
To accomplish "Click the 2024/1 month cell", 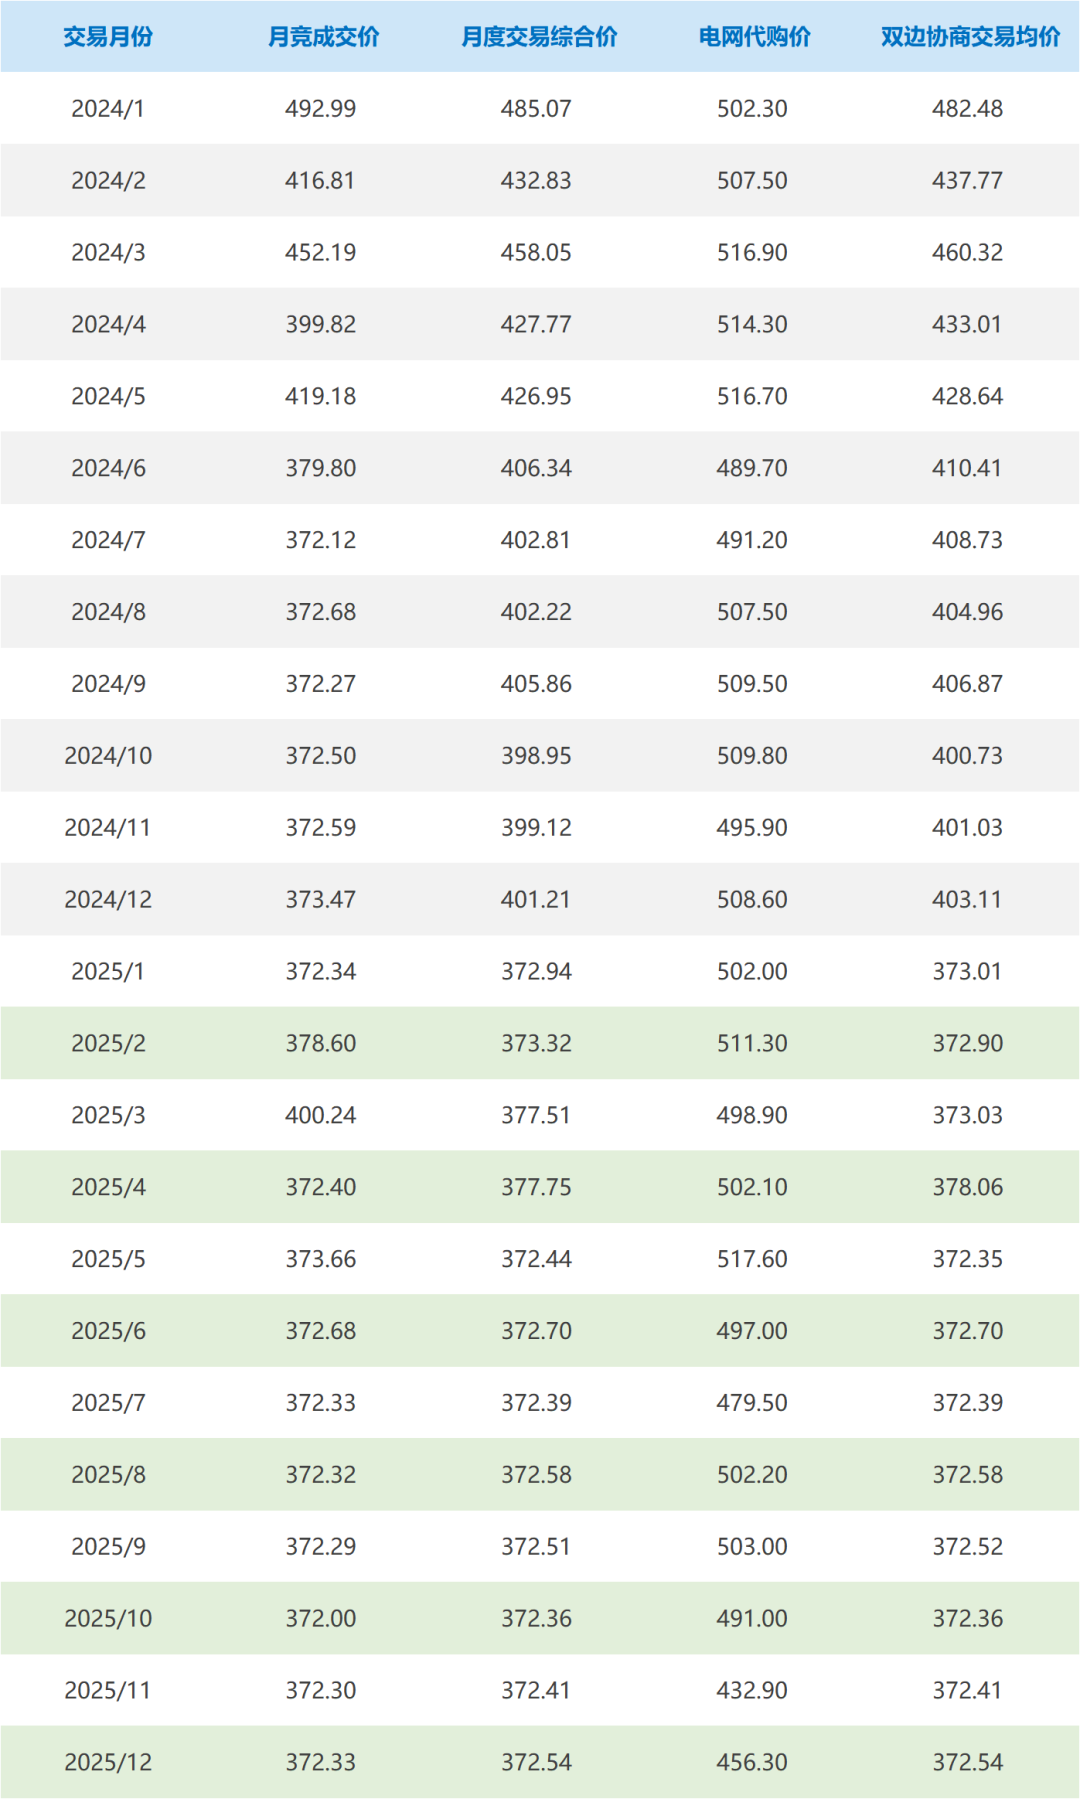I will pos(108,109).
